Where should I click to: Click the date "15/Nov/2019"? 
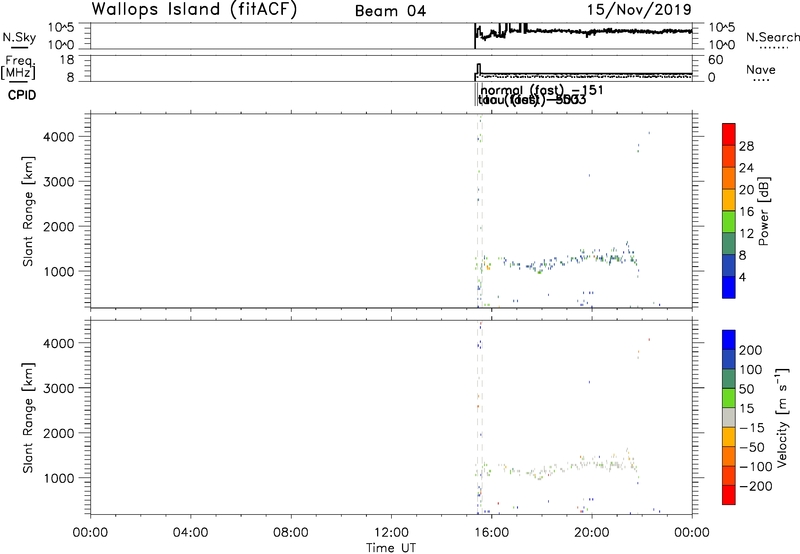[639, 9]
